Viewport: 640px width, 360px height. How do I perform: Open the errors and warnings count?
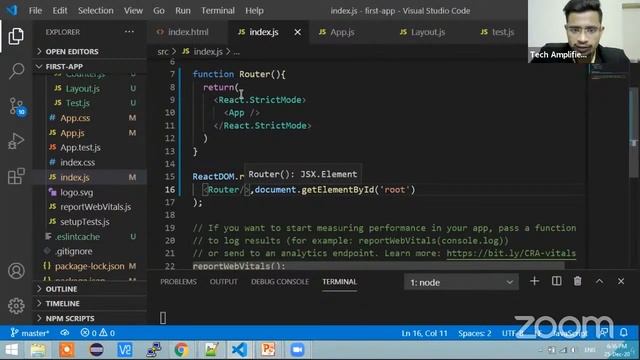(x=98, y=333)
